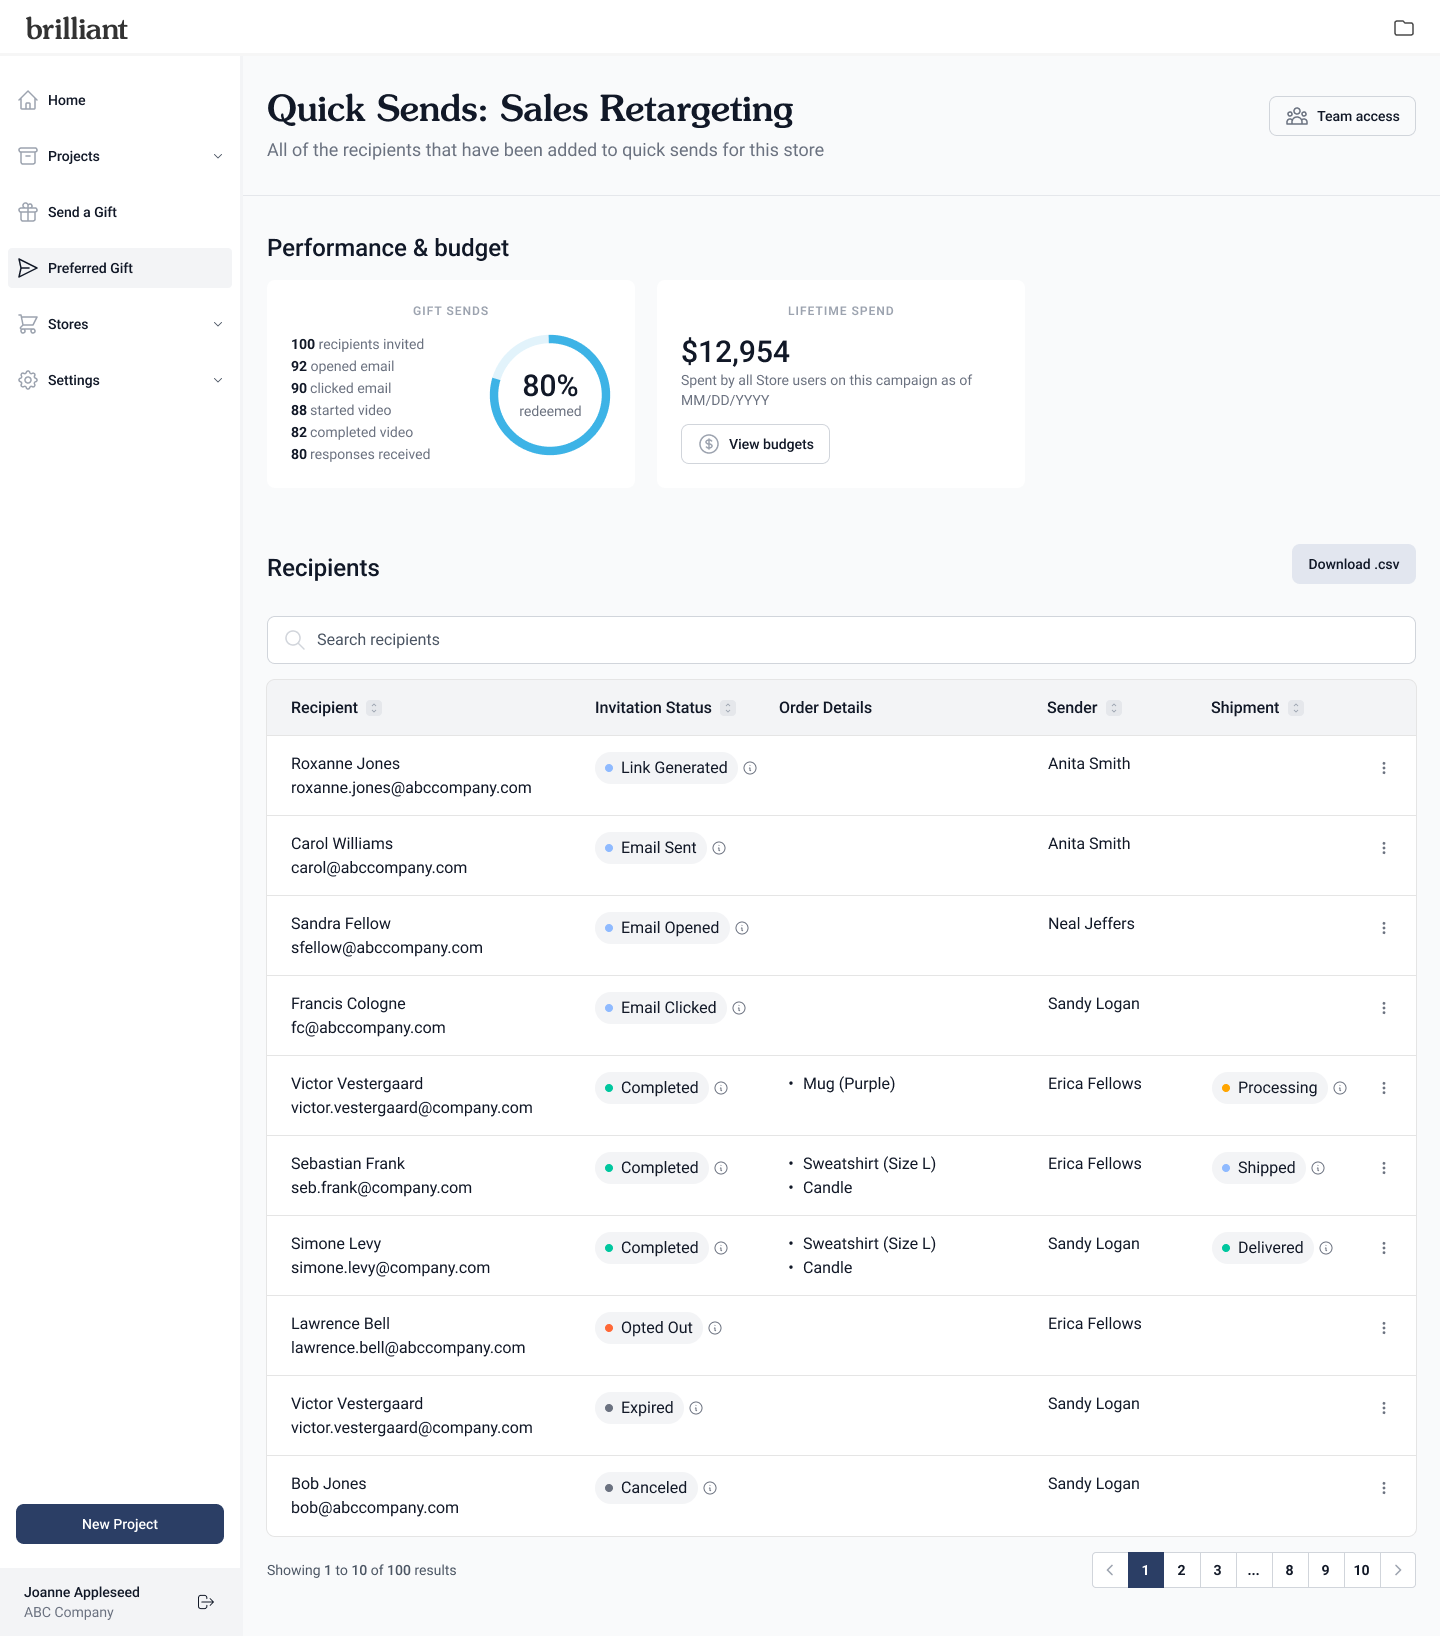Open Send a Gift in sidebar
The image size is (1440, 1636).
click(120, 212)
